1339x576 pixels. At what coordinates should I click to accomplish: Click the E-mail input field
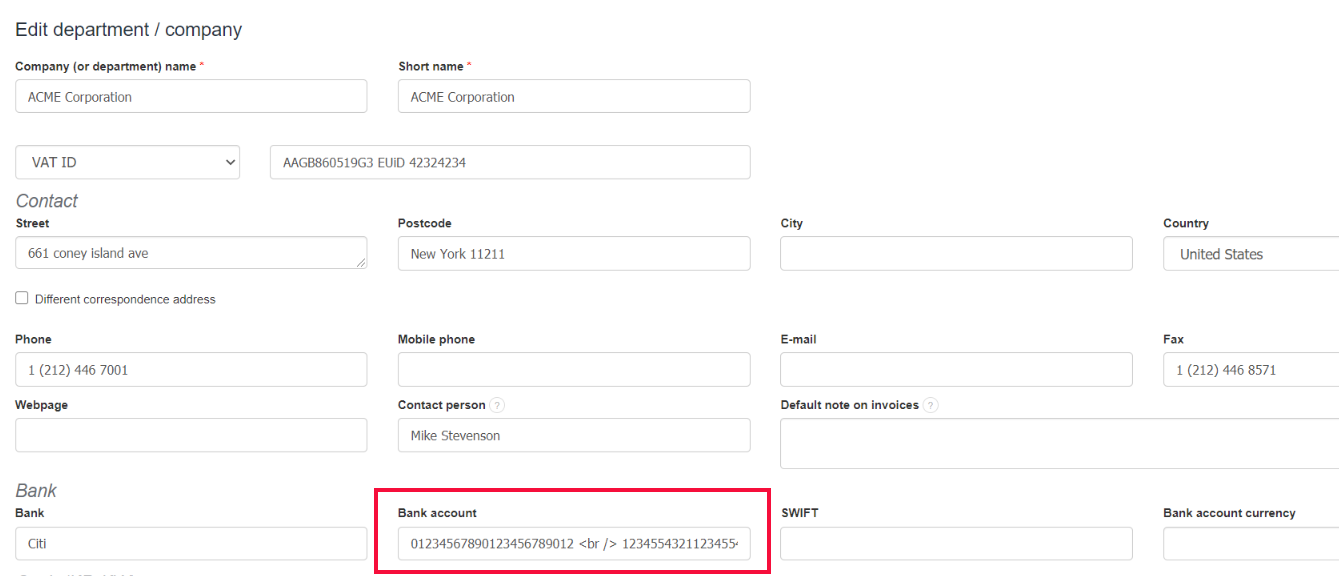956,370
